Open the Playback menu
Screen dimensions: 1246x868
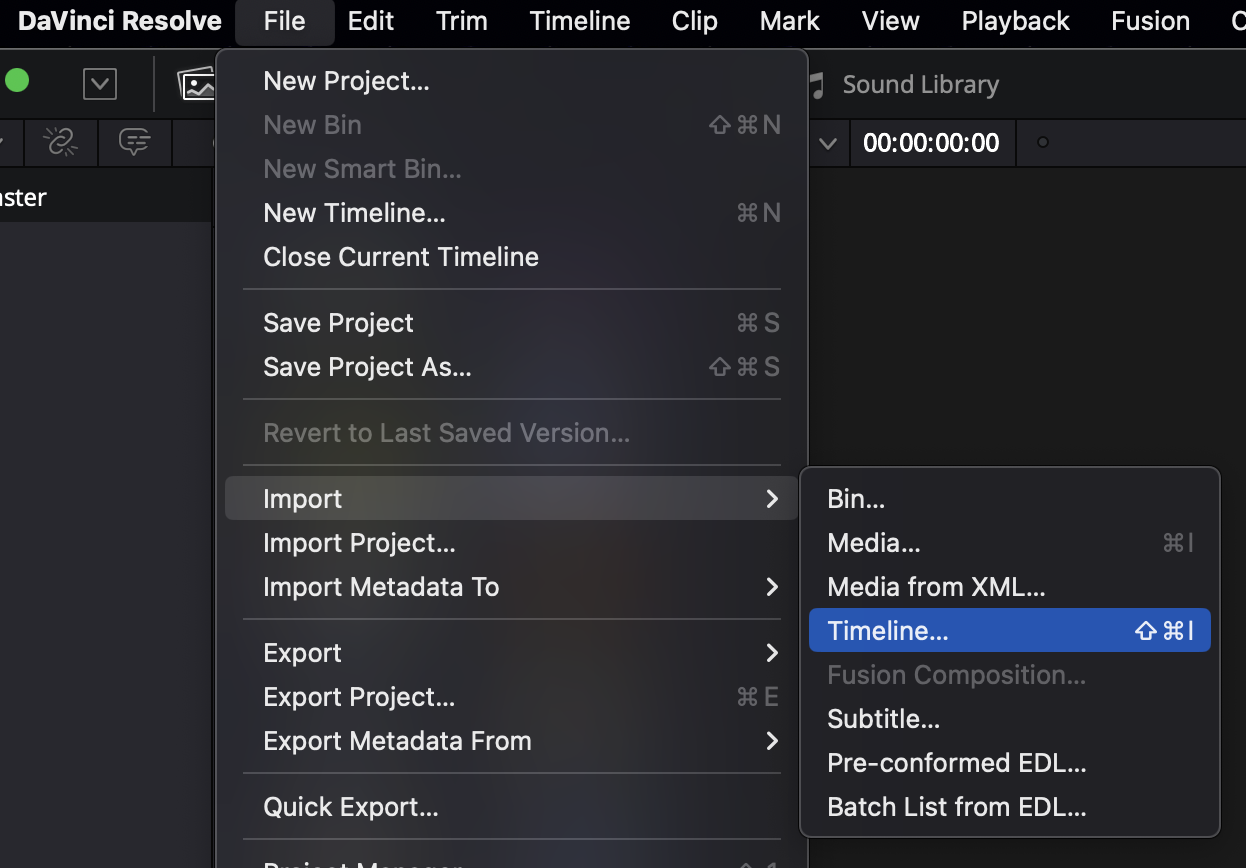click(1015, 21)
